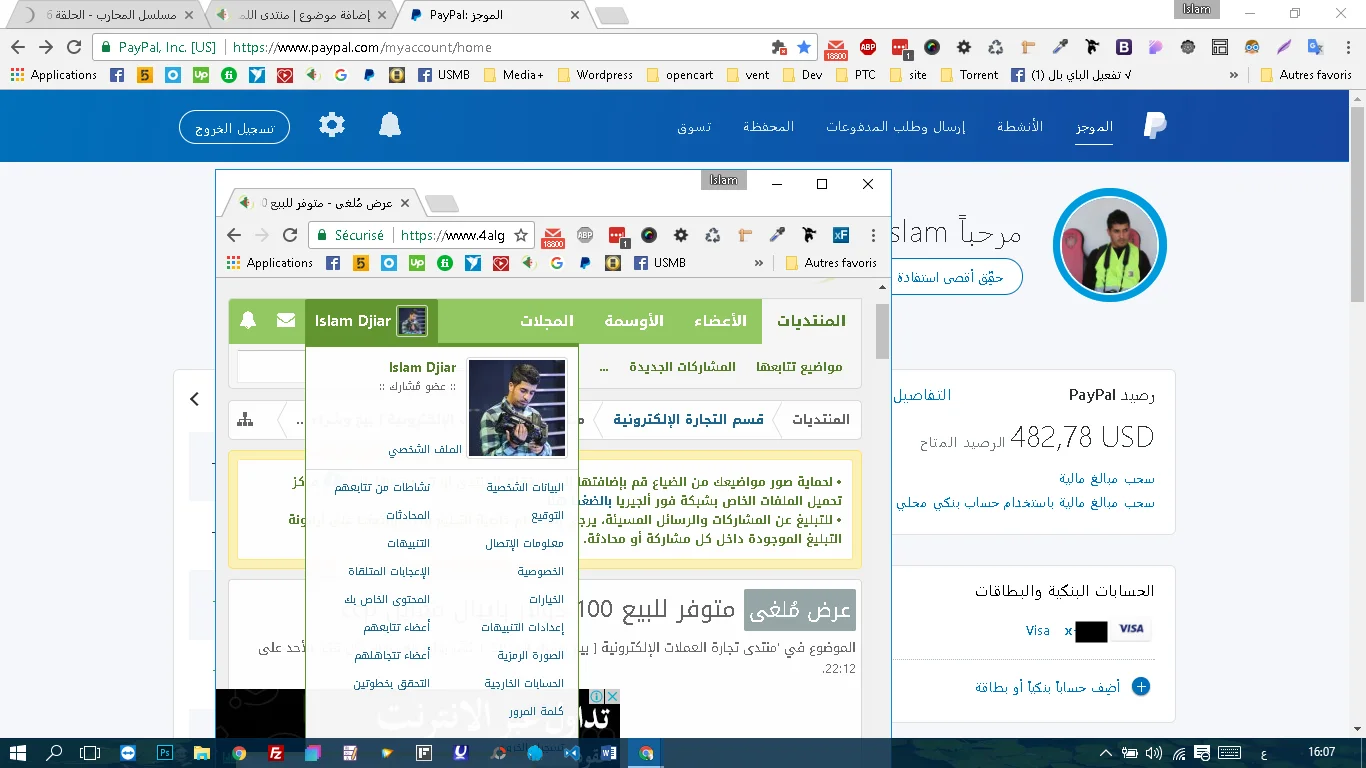Viewport: 1366px width, 768px height.
Task: Click the PayPal logo in the header
Action: (x=1155, y=125)
